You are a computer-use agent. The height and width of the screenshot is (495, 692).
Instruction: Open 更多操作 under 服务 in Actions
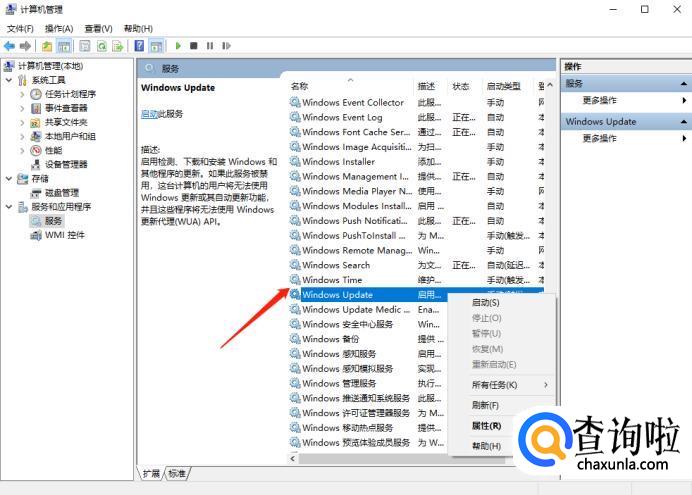(x=599, y=101)
